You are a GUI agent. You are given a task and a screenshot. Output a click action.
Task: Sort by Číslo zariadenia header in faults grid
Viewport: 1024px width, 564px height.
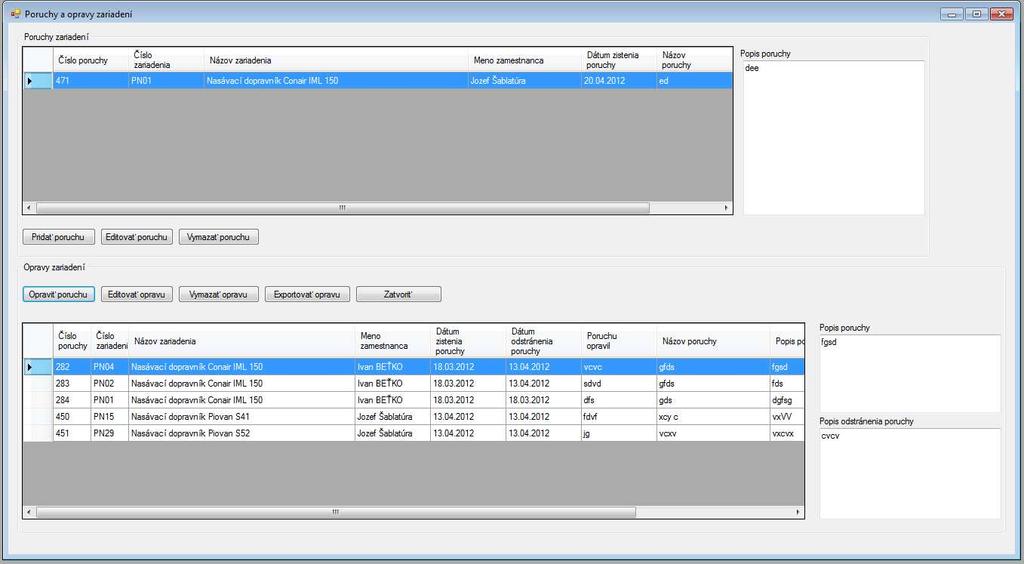pyautogui.click(x=167, y=60)
